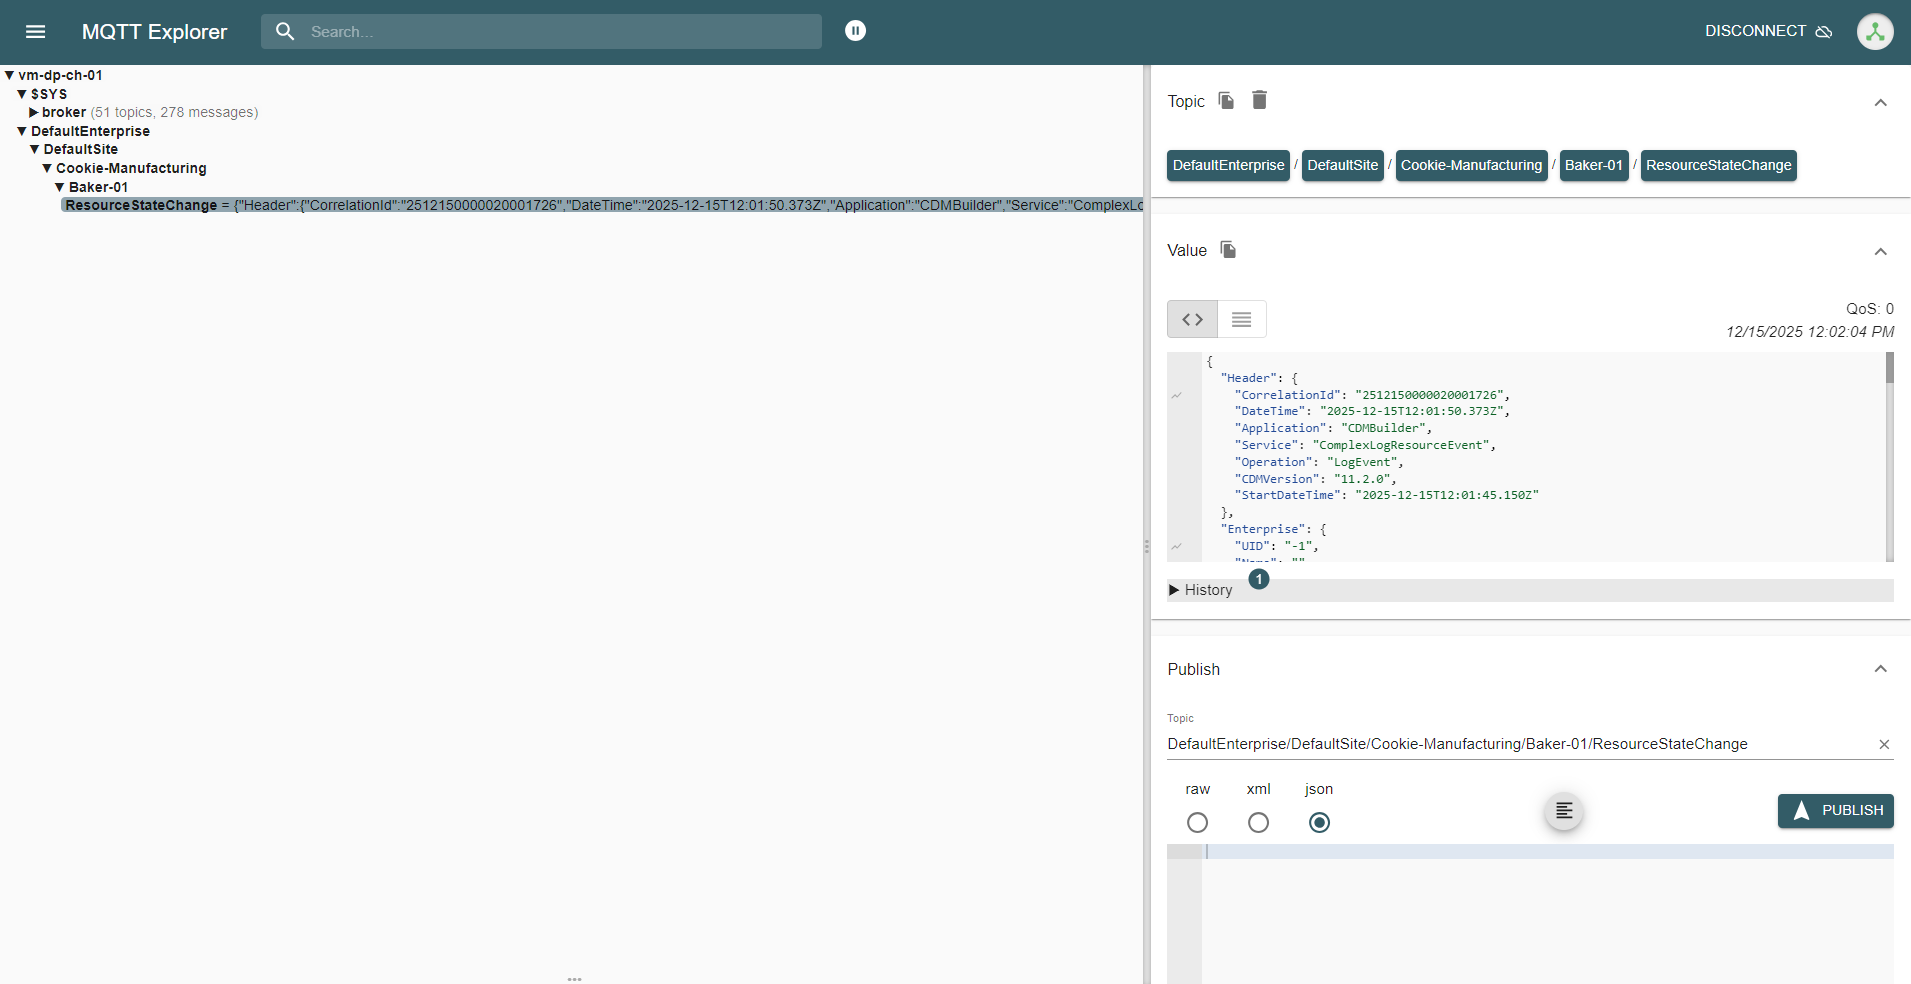Click the "StartDateTime" line in value

pos(1387,495)
